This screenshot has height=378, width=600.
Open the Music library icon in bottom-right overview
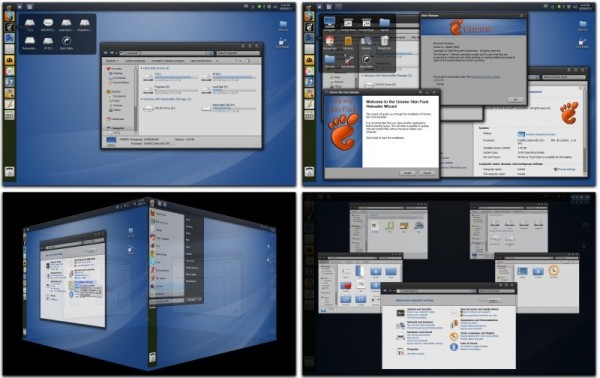389,226
